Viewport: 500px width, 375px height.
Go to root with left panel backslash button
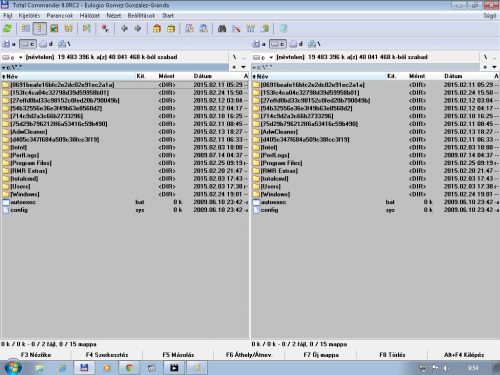coord(234,57)
